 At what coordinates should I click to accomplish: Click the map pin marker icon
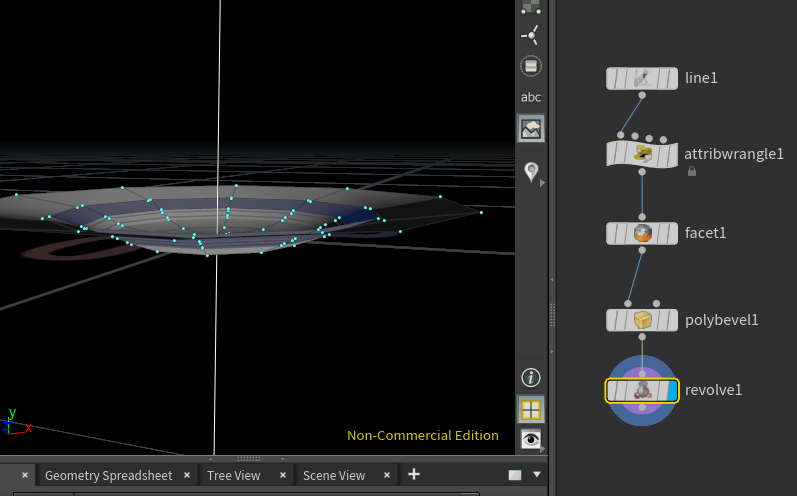coord(531,172)
